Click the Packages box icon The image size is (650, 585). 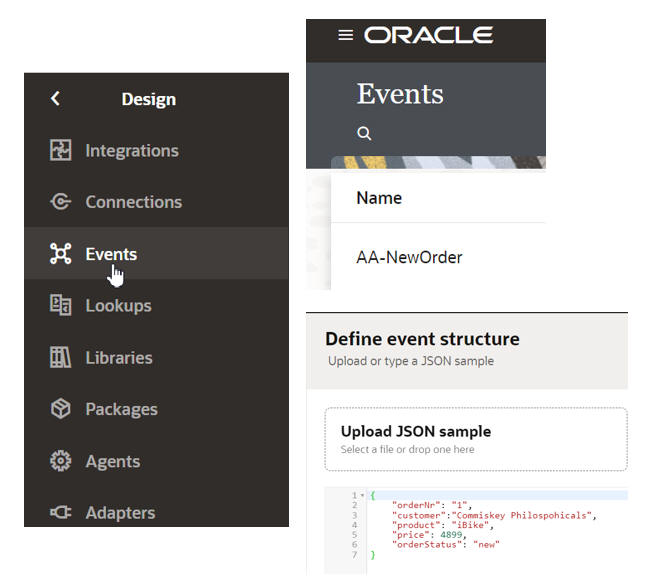point(61,409)
